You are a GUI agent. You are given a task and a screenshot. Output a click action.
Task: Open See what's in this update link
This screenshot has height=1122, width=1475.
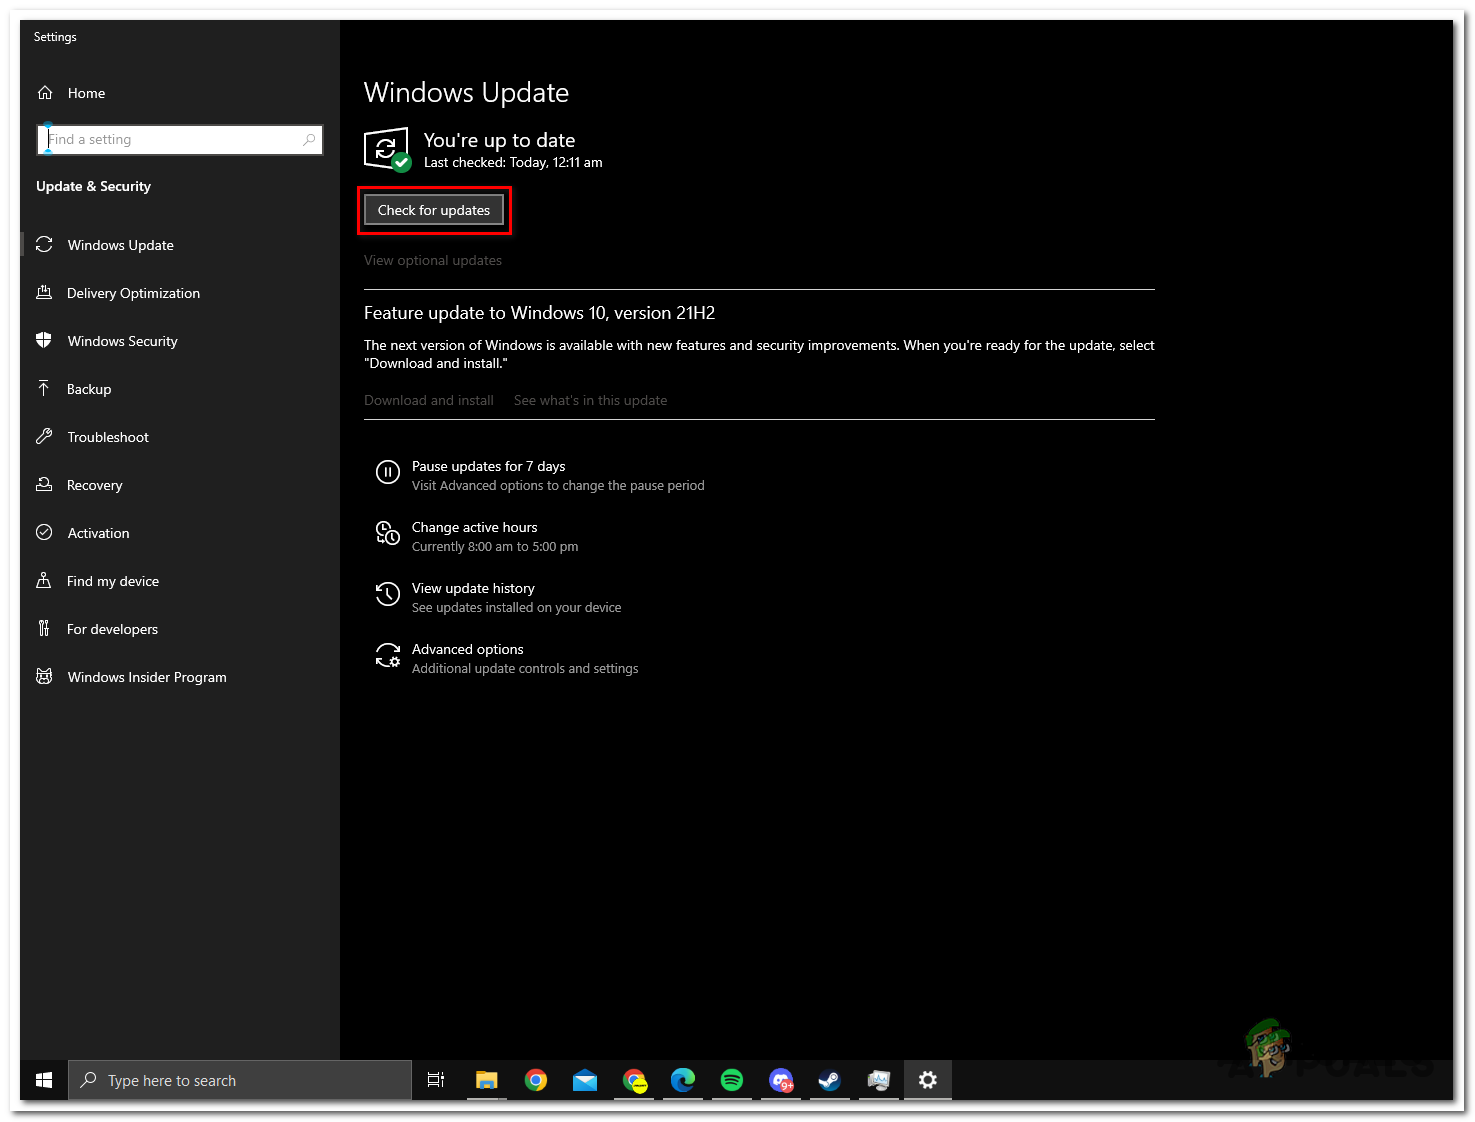point(590,400)
